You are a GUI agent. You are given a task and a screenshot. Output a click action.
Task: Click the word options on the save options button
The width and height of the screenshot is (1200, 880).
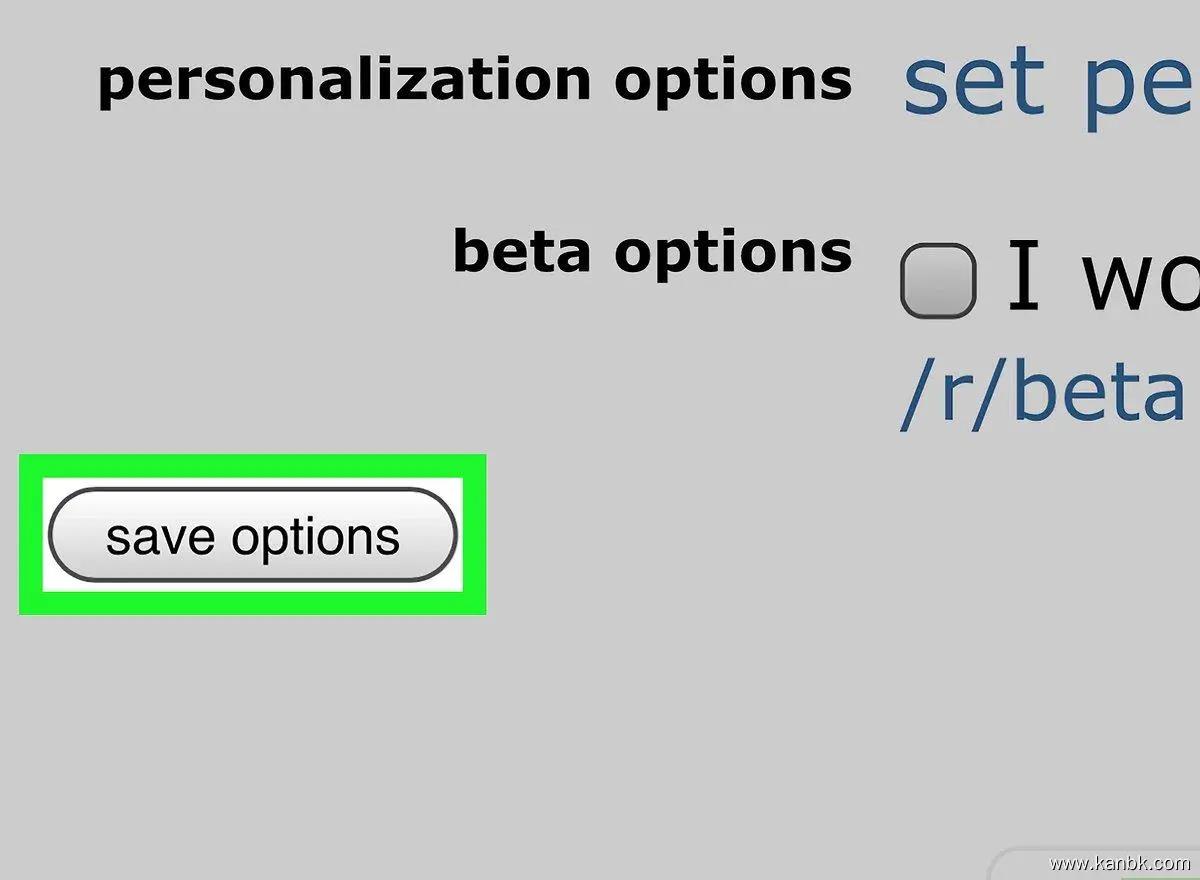(x=315, y=539)
